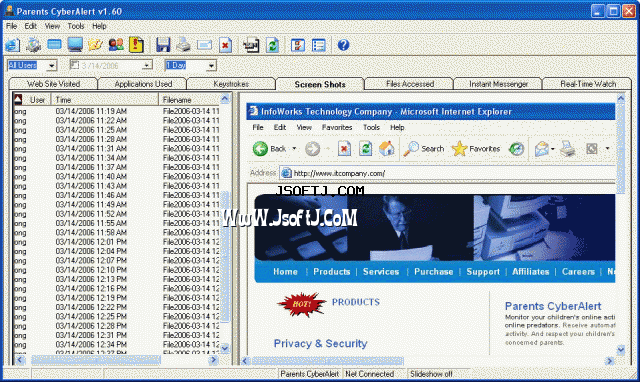The height and width of the screenshot is (382, 640).
Task: Click the envelope email toolbar icon
Action: pyautogui.click(x=204, y=44)
